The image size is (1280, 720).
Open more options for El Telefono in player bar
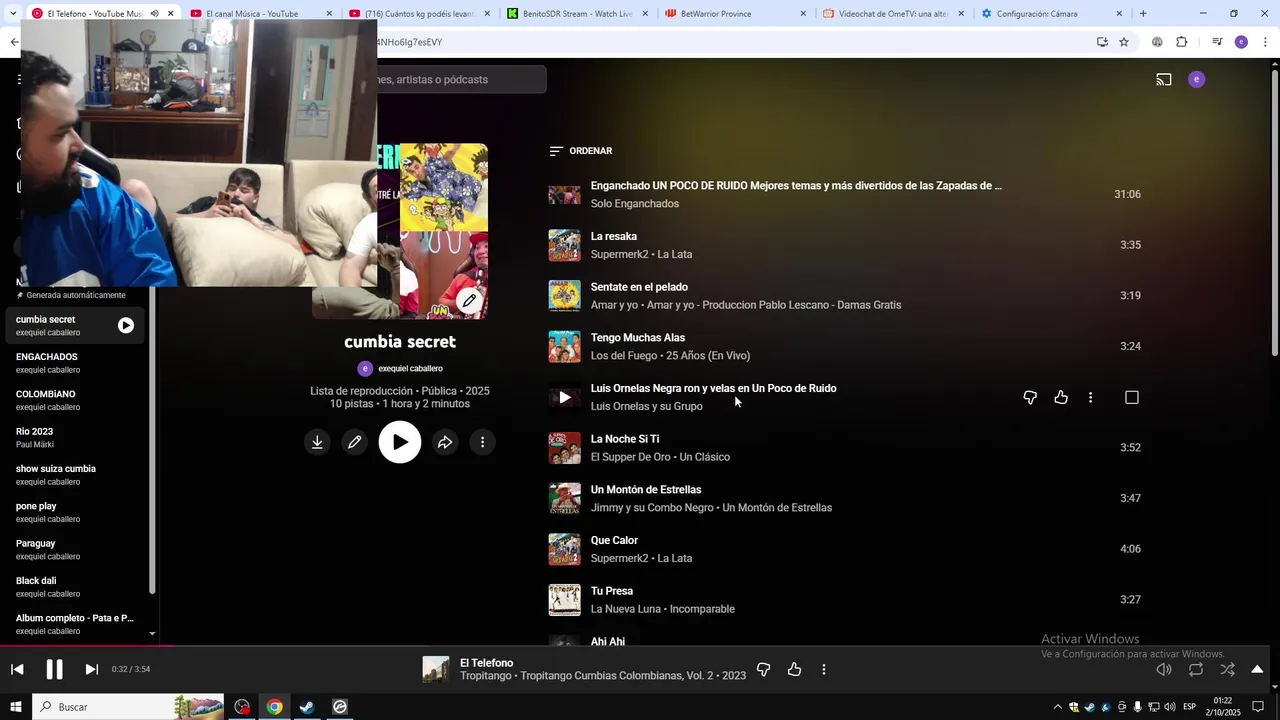point(824,669)
